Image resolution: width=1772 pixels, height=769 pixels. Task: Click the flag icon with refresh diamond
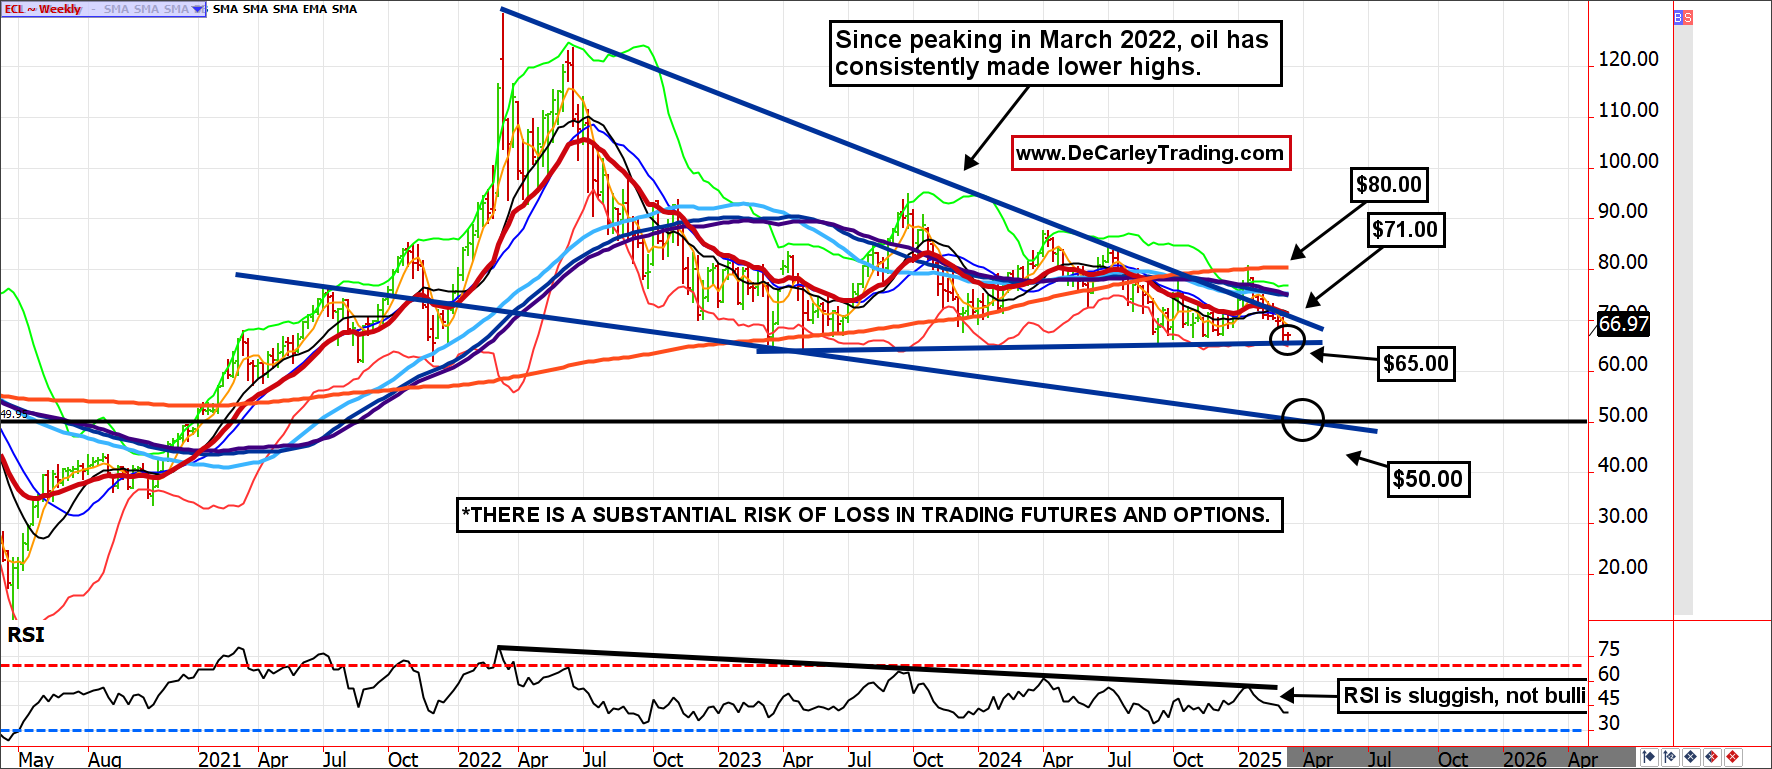point(1670,757)
